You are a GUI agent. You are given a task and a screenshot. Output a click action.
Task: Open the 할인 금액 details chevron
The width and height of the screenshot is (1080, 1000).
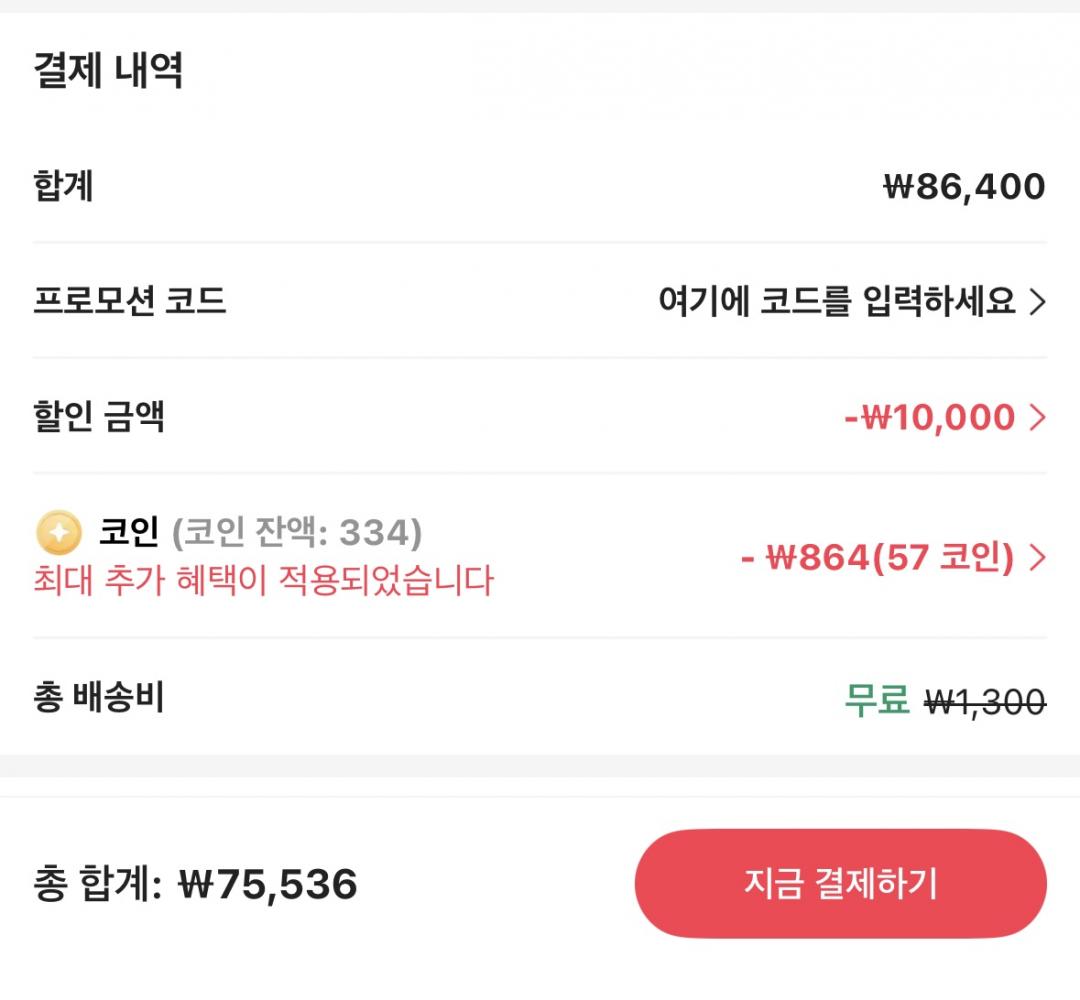pyautogui.click(x=1038, y=417)
